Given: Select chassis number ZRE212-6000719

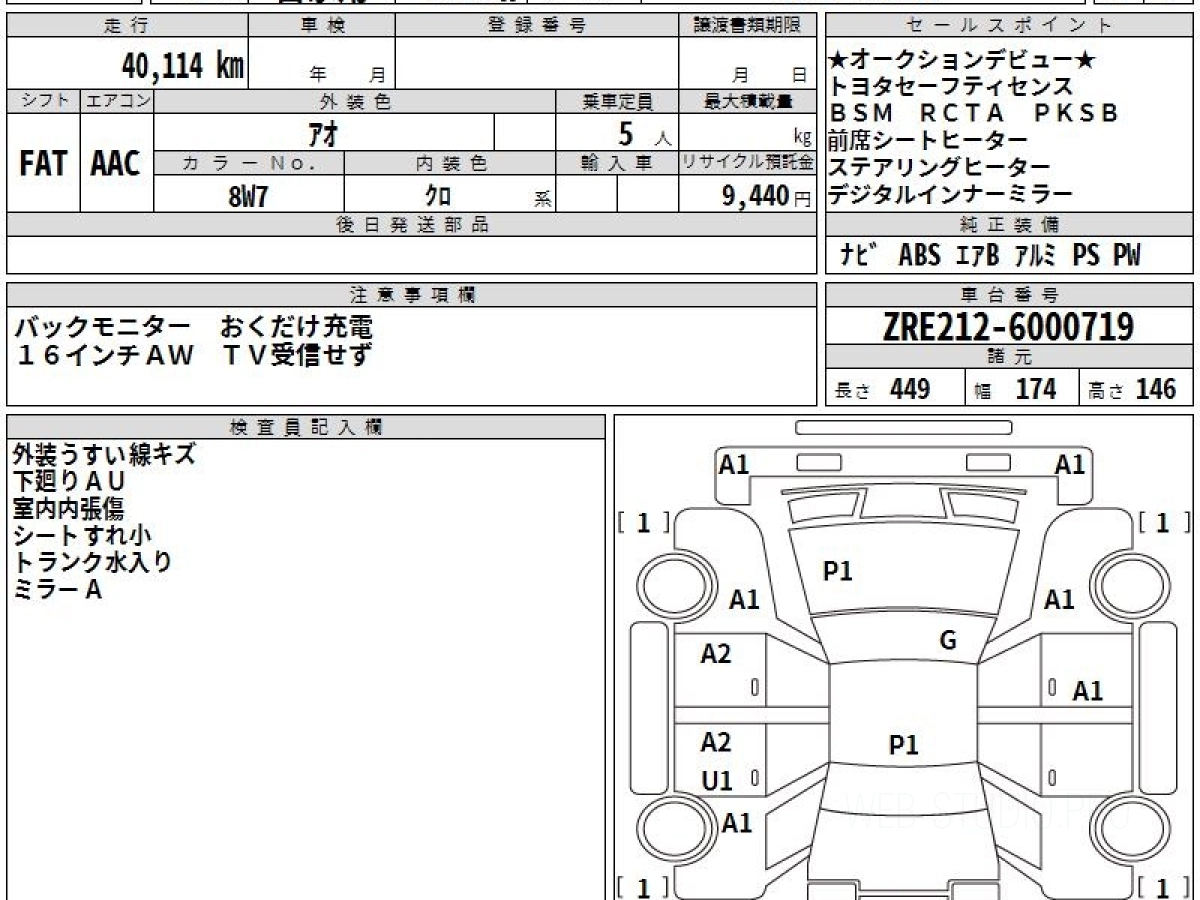Looking at the screenshot, I should 1009,326.
